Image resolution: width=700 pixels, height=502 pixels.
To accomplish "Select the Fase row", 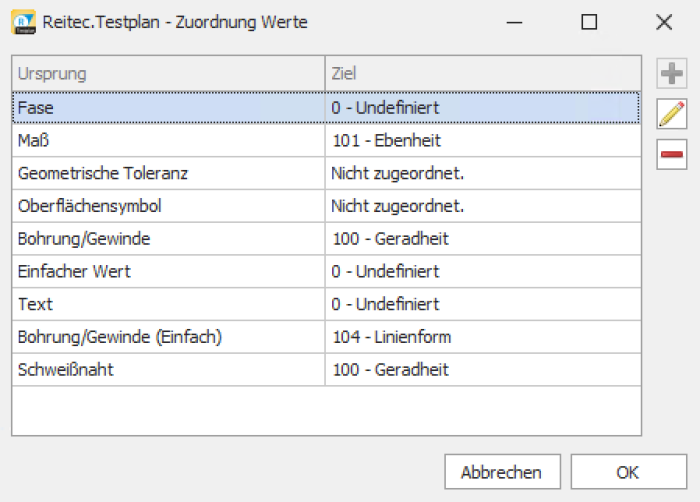I will [167, 107].
